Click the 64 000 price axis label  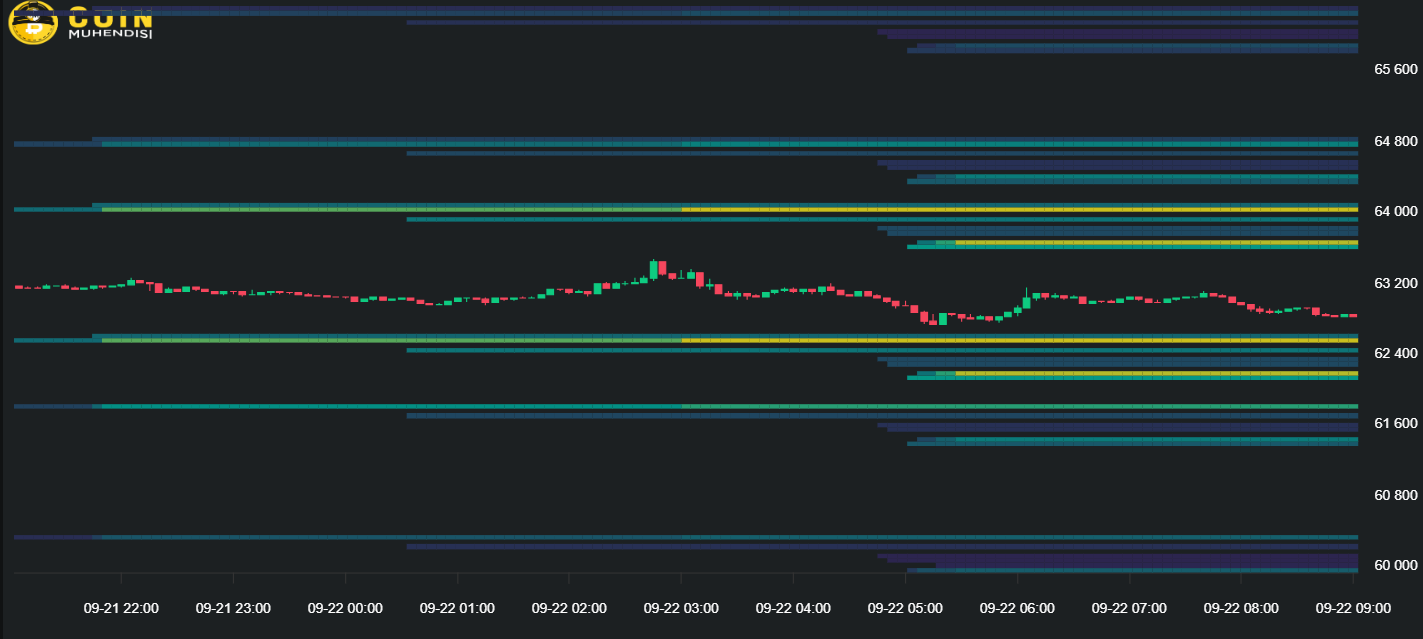tap(1396, 211)
